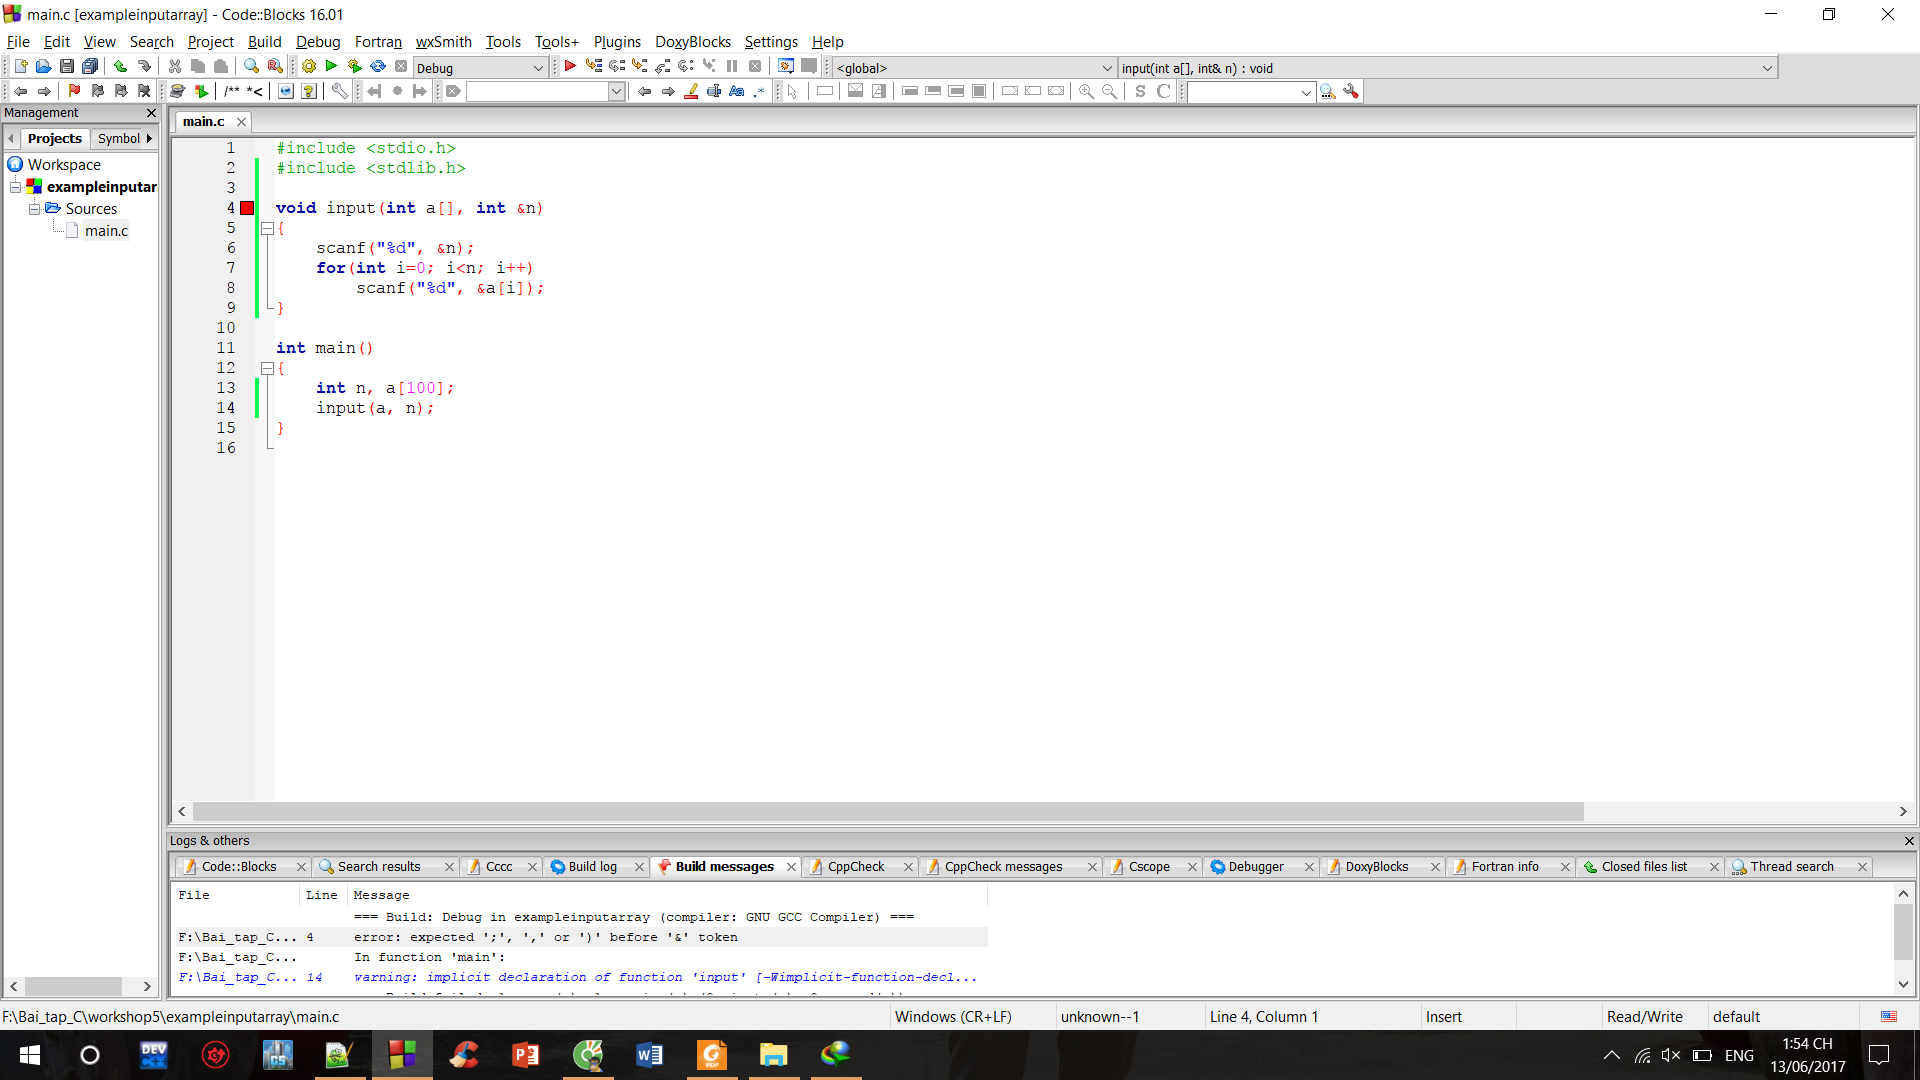
Task: Toggle the breakpoint on line 4
Action: click(247, 208)
